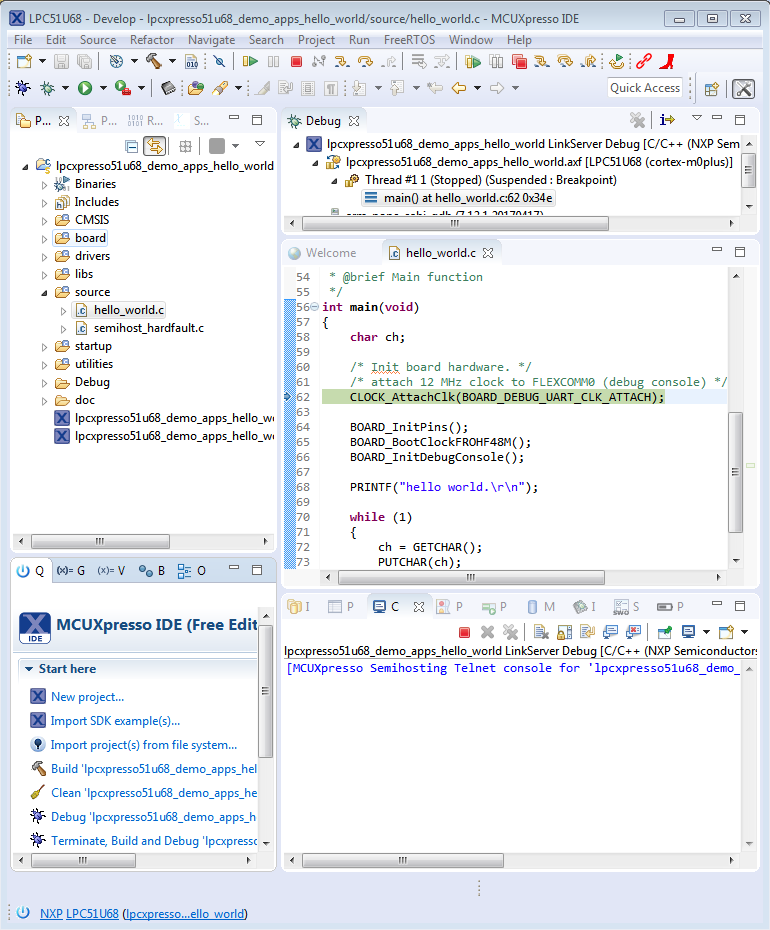Click the Clear Console icon
This screenshot has height=930, width=770.
tap(540, 632)
